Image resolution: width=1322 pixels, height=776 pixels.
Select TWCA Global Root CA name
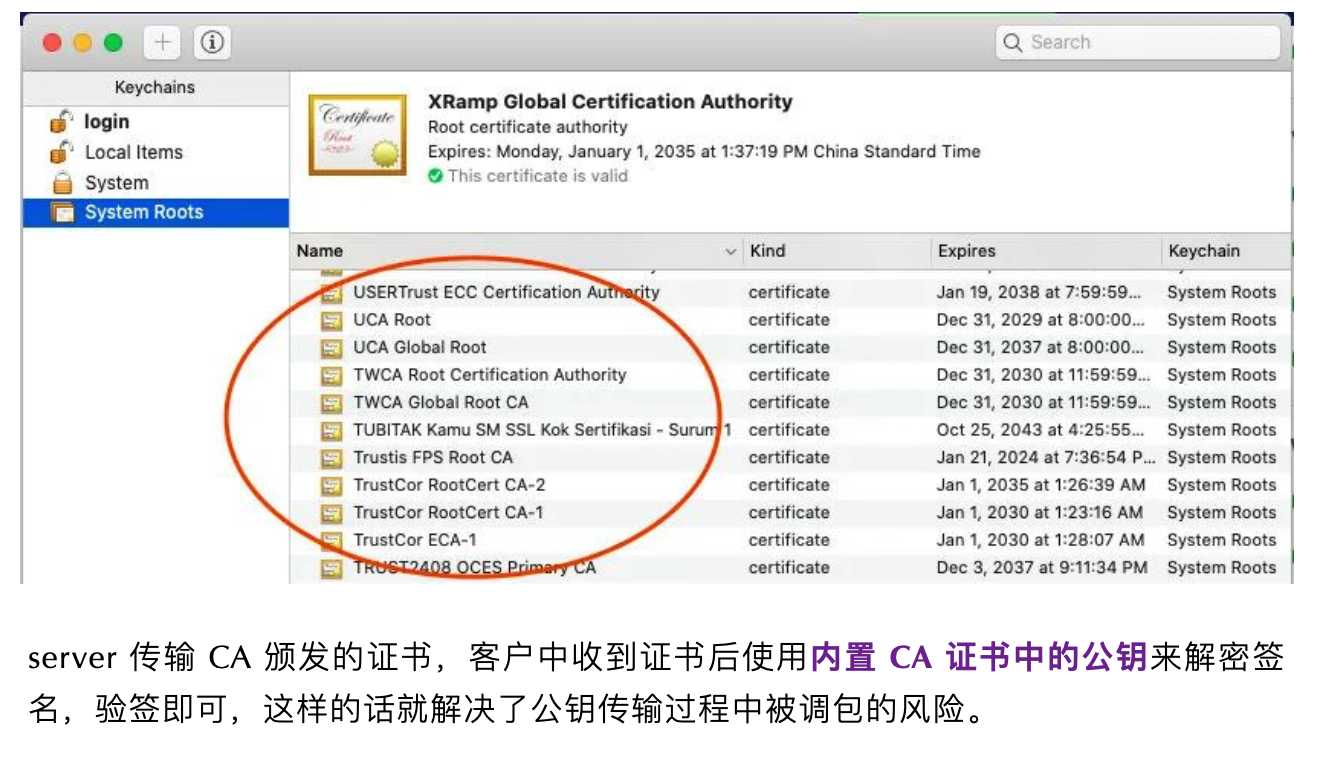click(441, 402)
